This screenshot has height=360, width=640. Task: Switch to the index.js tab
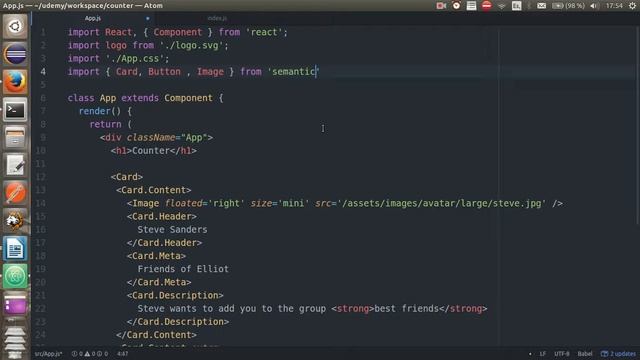coord(217,18)
